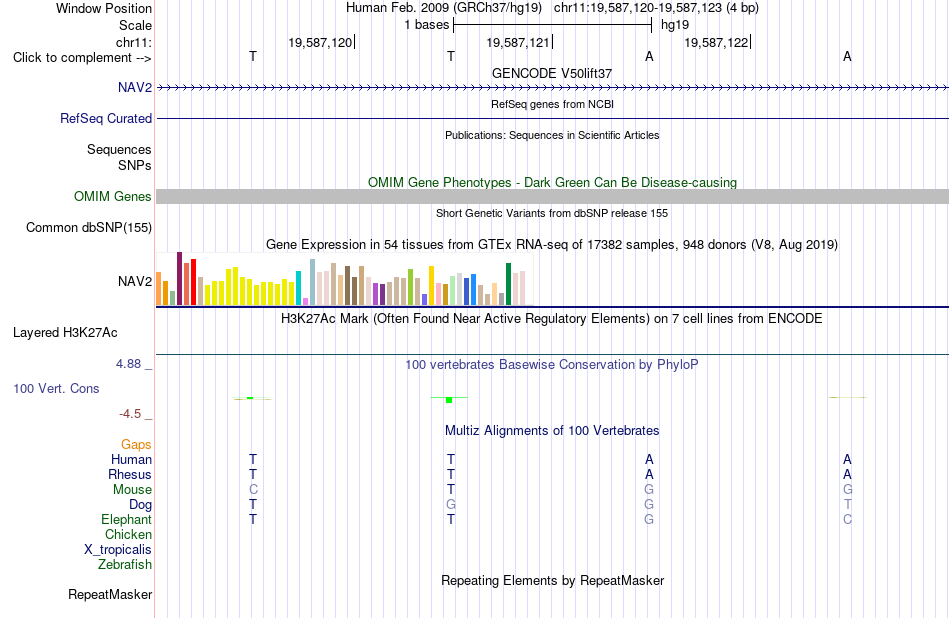The image size is (950, 618).
Task: Select the Zebrafish species label
Action: 125,565
